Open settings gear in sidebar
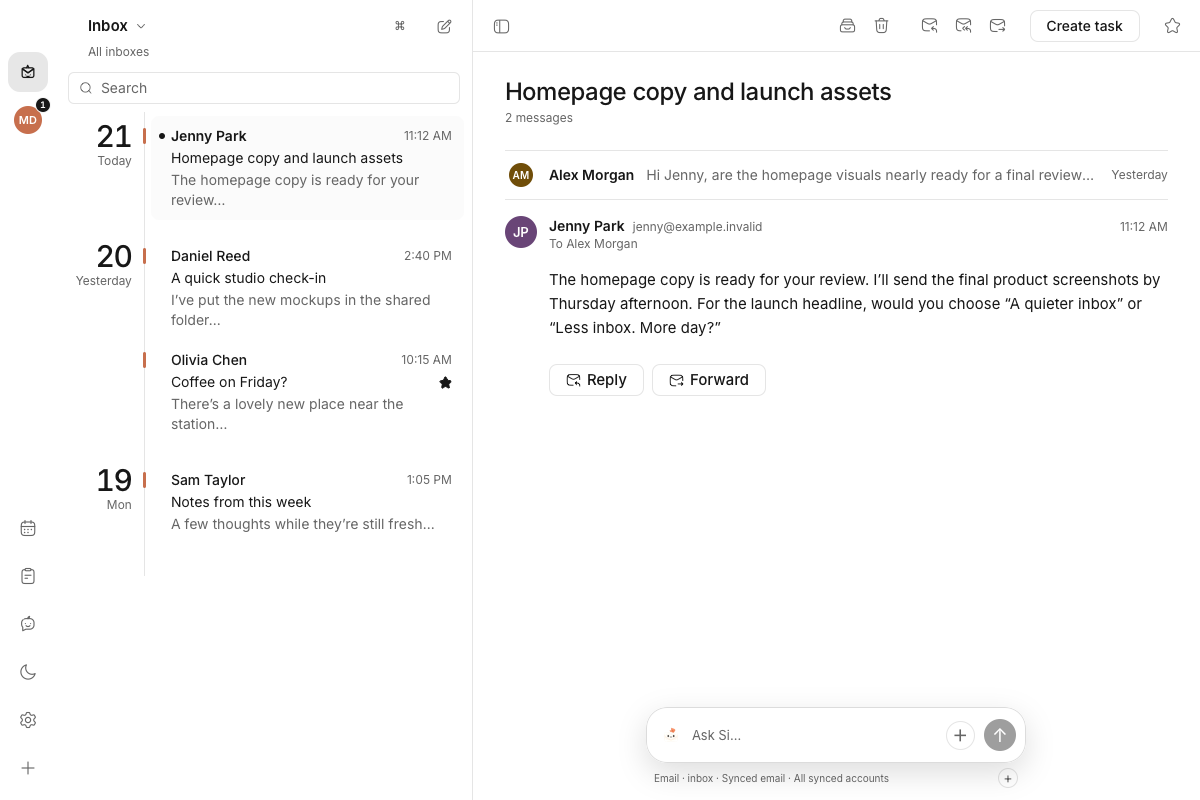 point(28,720)
